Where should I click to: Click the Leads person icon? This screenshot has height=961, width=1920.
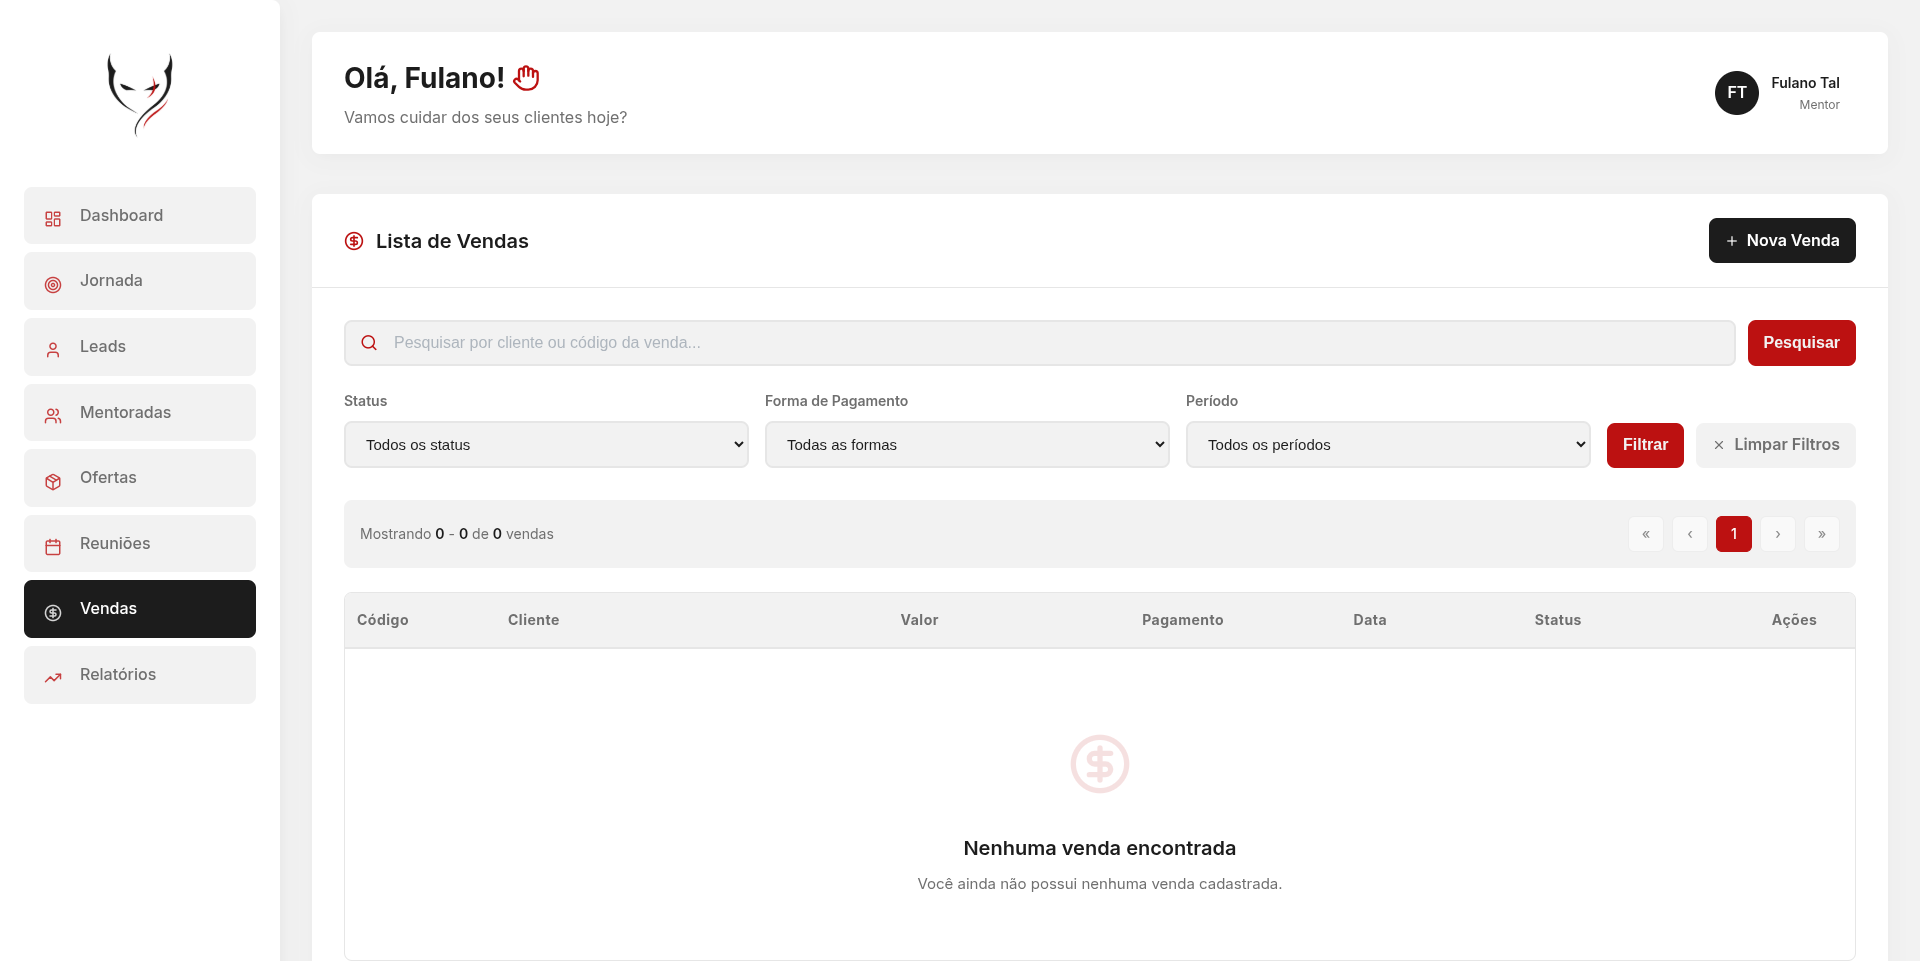(x=53, y=350)
